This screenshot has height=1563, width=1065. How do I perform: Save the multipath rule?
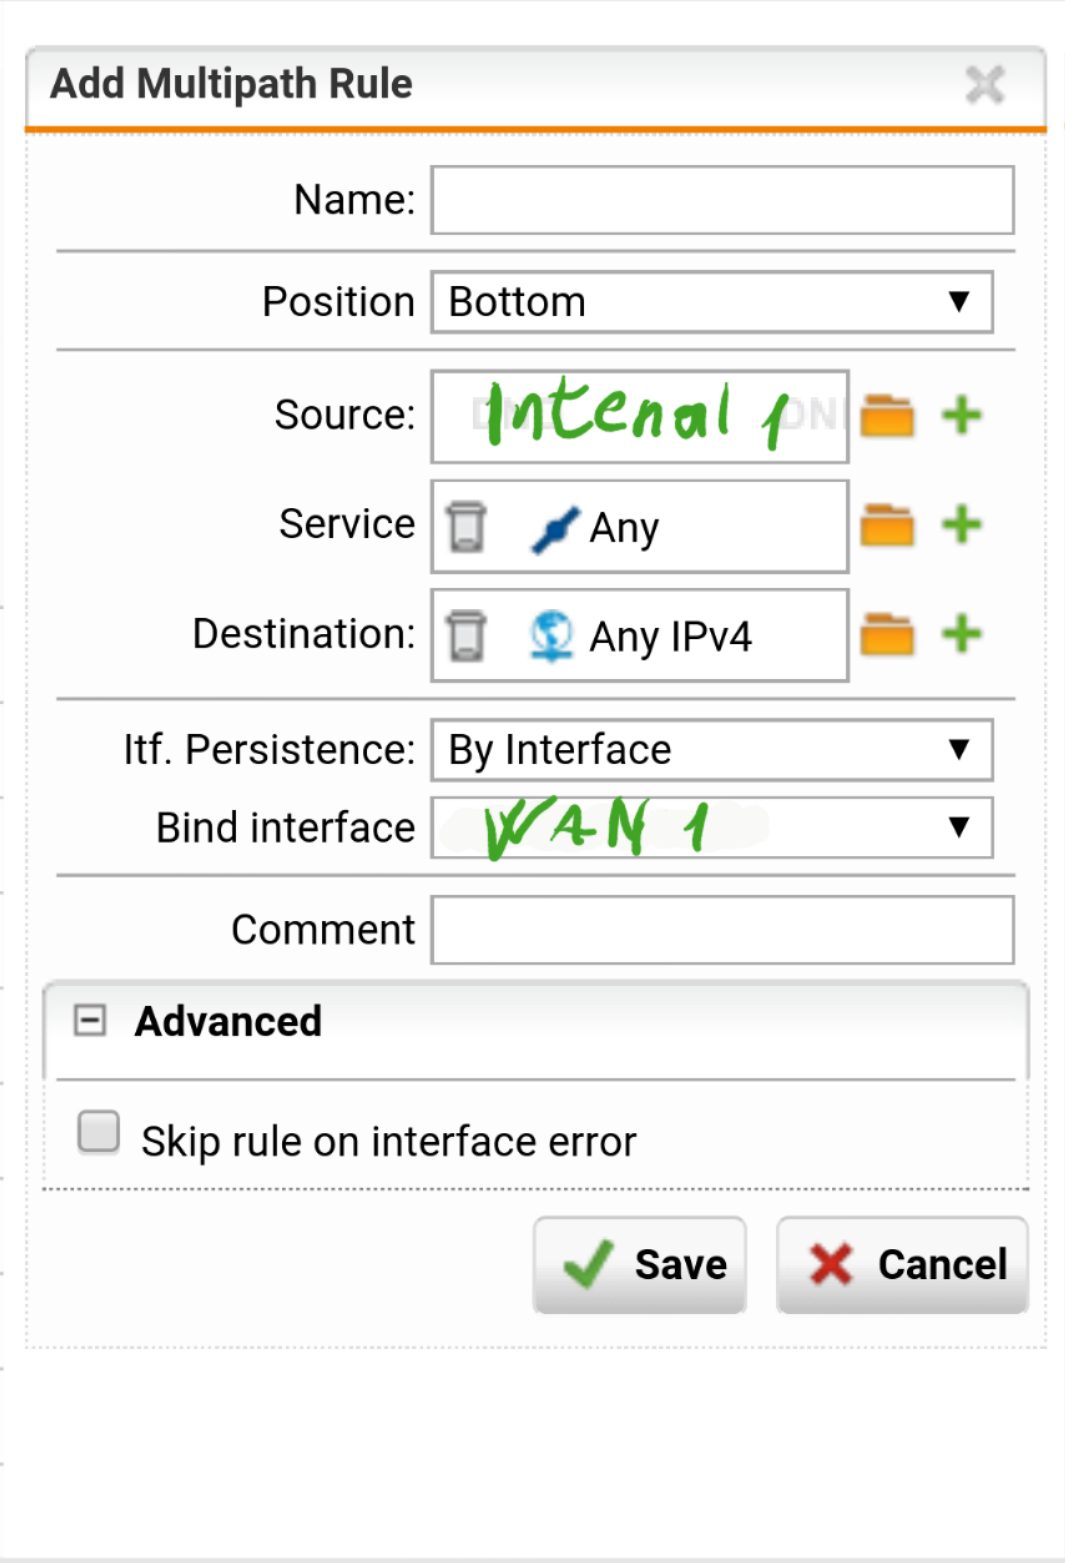pyautogui.click(x=640, y=1265)
